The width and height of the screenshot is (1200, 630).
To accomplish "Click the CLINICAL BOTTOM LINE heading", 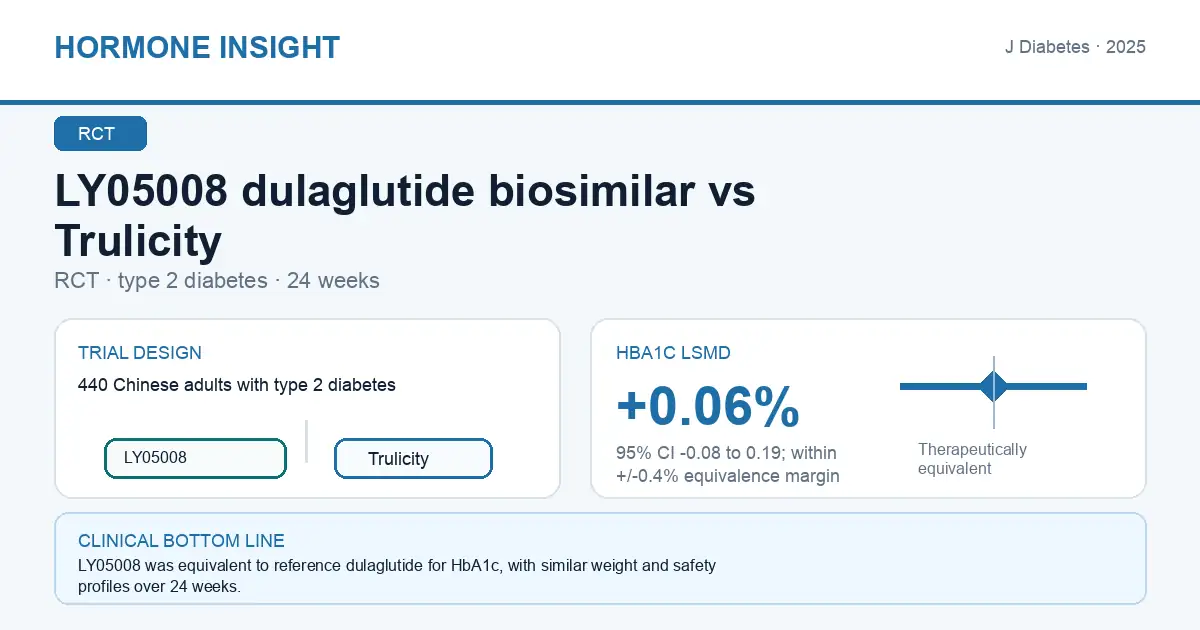I will click(x=181, y=541).
